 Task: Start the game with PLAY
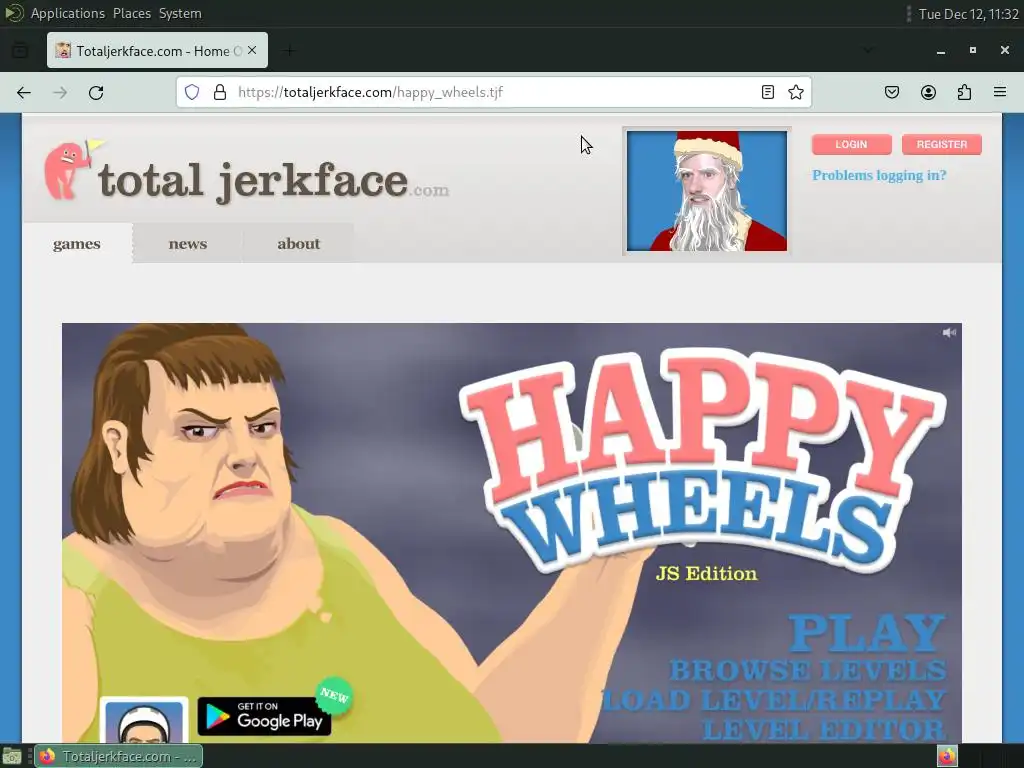click(867, 632)
